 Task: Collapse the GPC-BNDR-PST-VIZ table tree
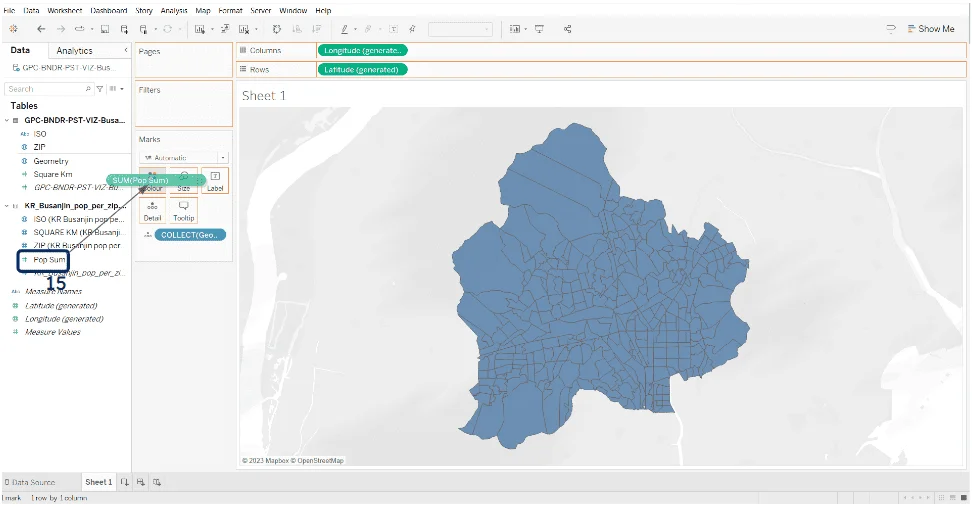point(6,120)
